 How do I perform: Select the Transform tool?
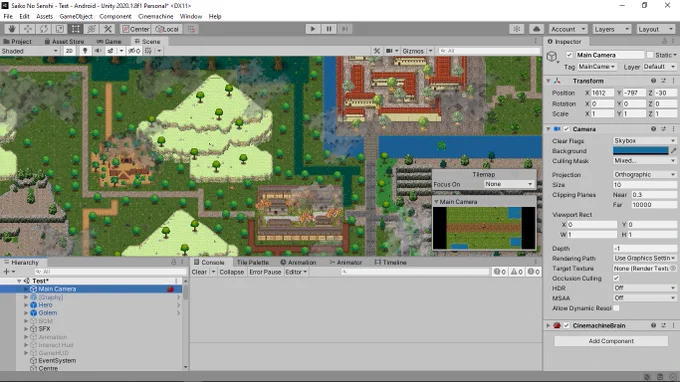(x=92, y=29)
